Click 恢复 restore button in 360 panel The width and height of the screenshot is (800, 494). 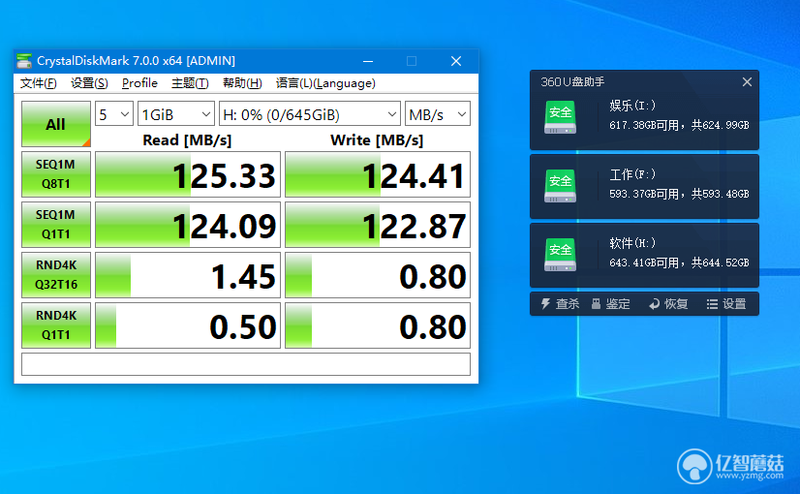coord(668,304)
